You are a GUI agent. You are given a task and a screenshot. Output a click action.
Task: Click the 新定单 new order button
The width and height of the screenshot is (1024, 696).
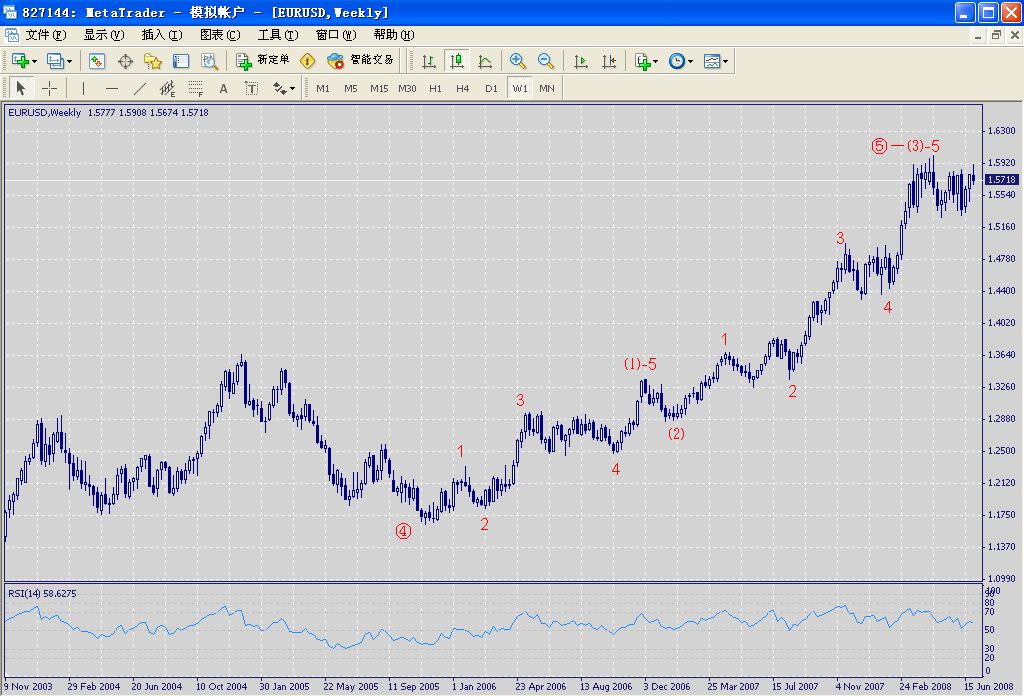point(263,61)
